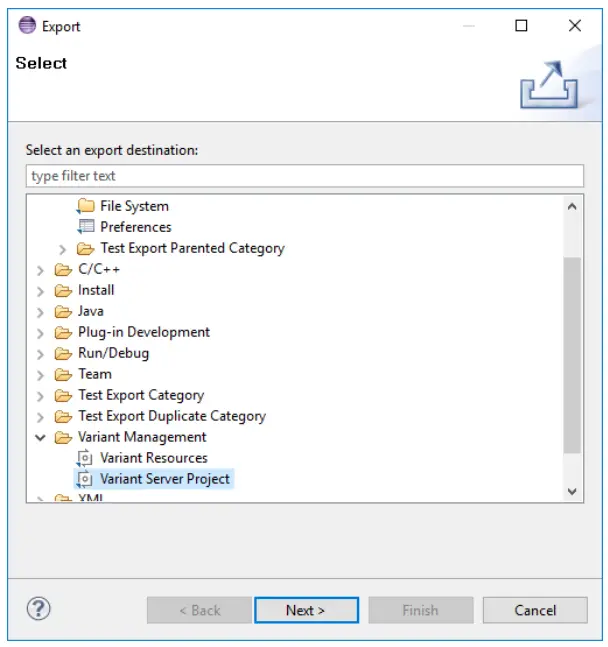Click the Plug-in Development folder icon
Image resolution: width=608 pixels, height=647 pixels.
(64, 332)
